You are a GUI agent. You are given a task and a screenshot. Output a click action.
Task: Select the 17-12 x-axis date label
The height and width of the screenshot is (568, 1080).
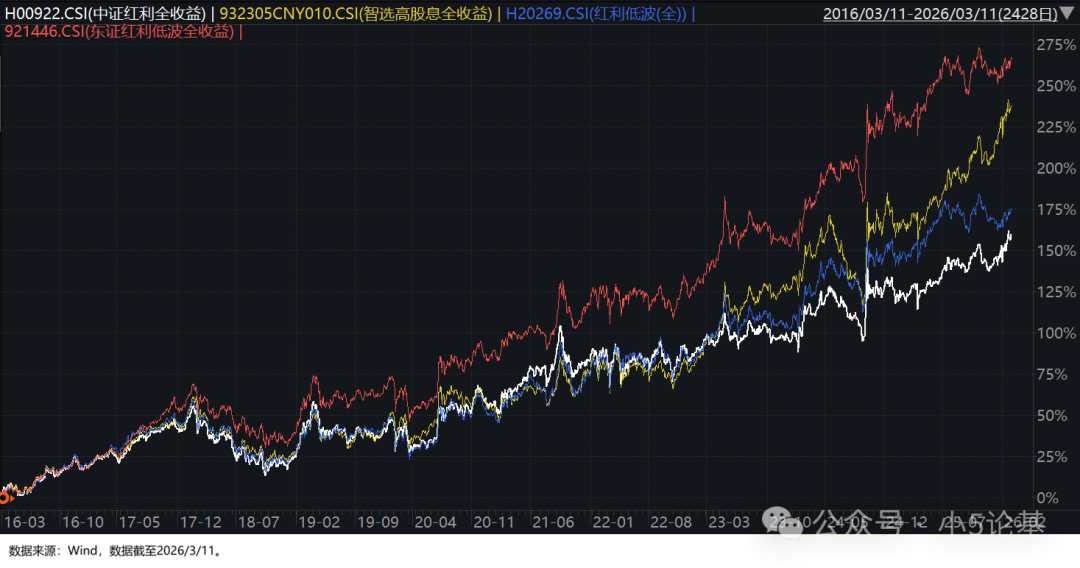(201, 522)
